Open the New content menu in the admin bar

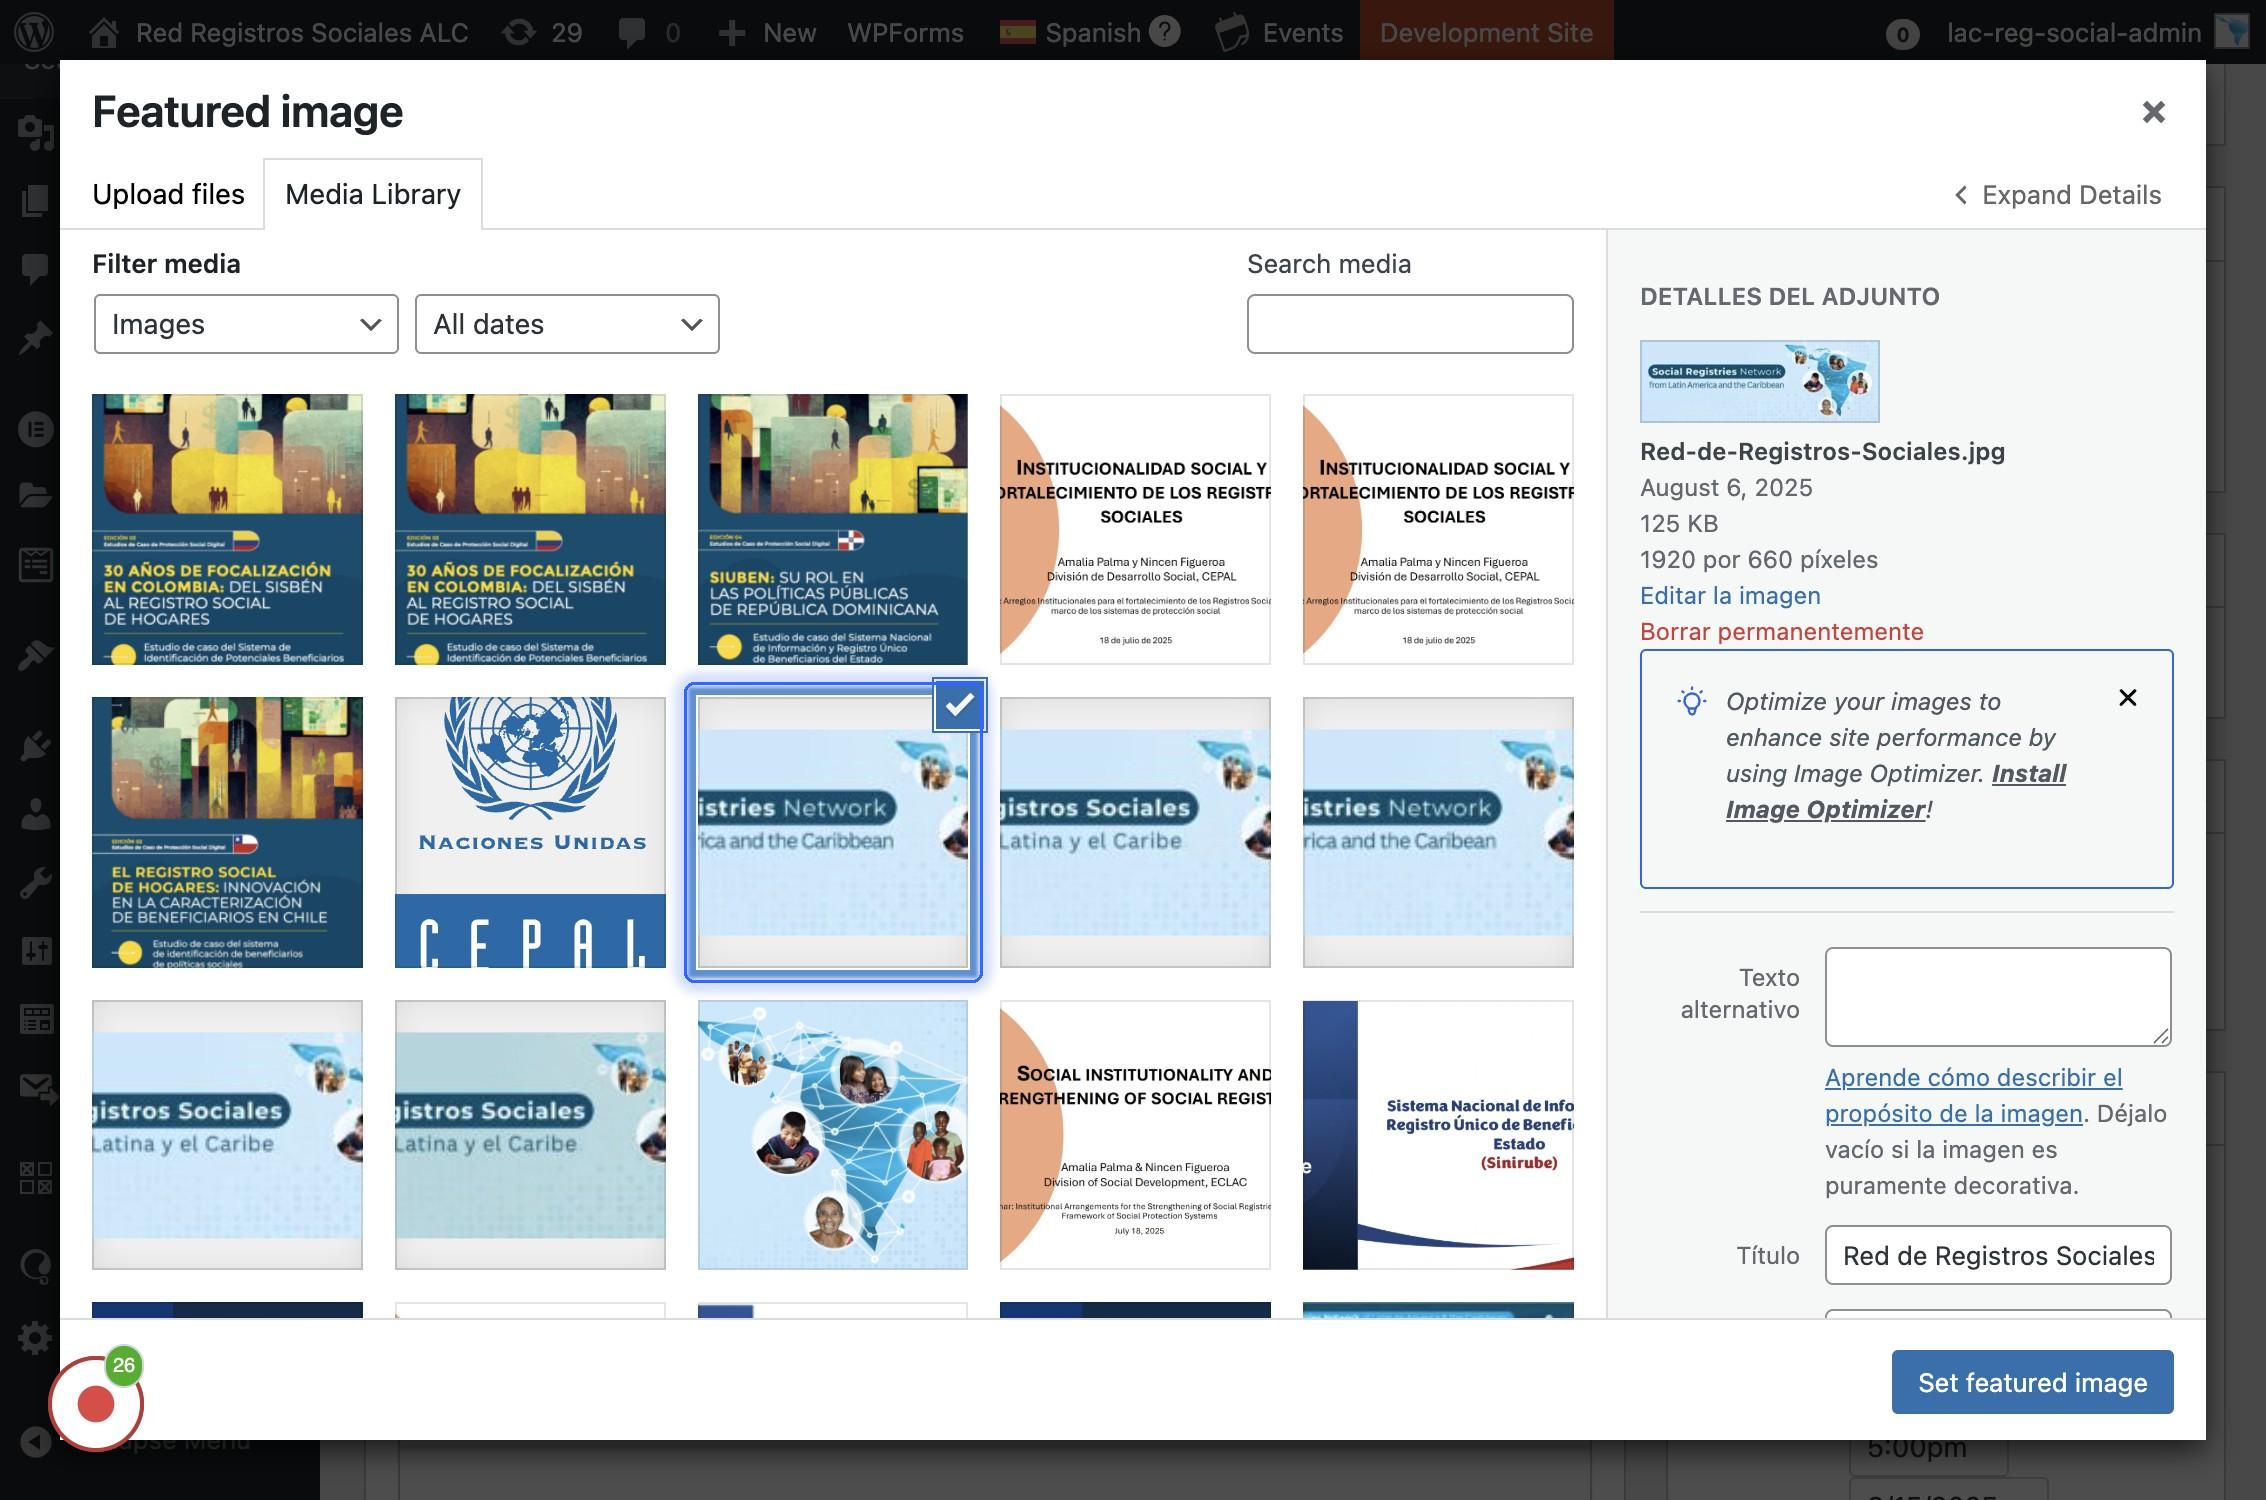[767, 33]
